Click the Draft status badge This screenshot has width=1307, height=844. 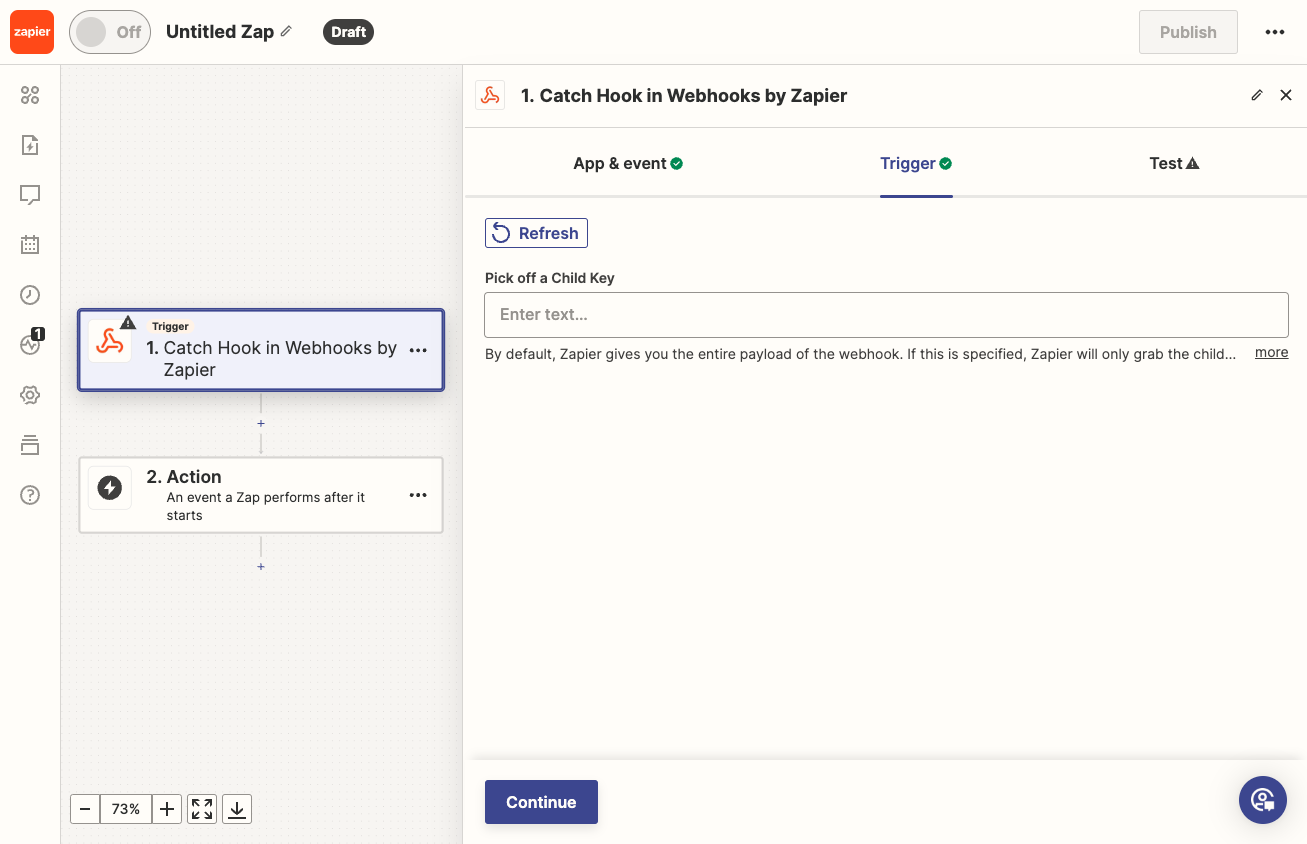348,32
